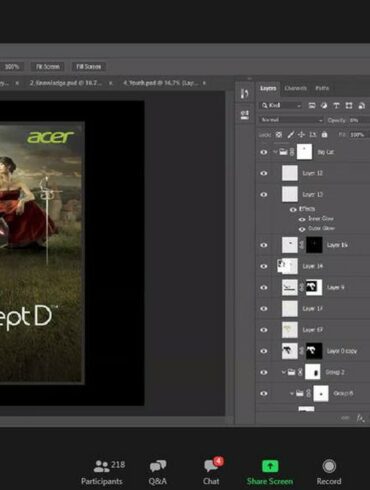Toggle Outer Glow effect visibility
The image size is (370, 490).
302,229
